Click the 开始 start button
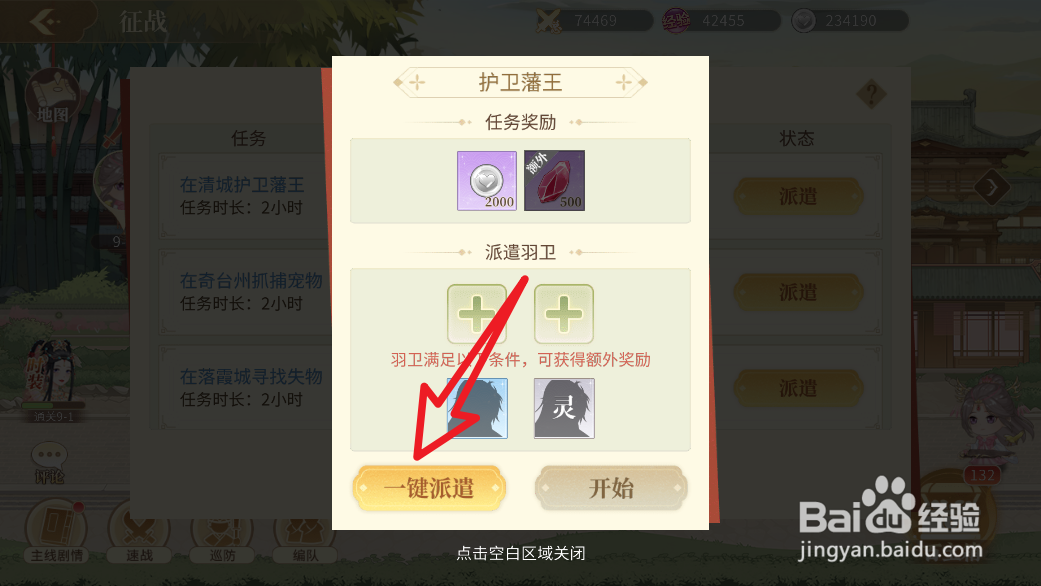Image resolution: width=1041 pixels, height=586 pixels. (611, 488)
